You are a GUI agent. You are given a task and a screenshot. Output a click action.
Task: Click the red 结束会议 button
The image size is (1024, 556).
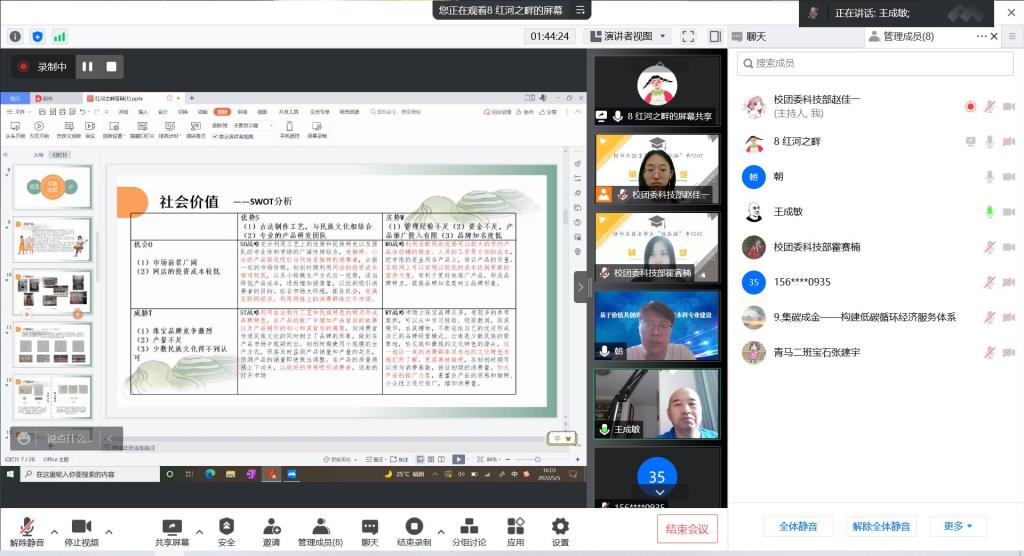[x=686, y=529]
